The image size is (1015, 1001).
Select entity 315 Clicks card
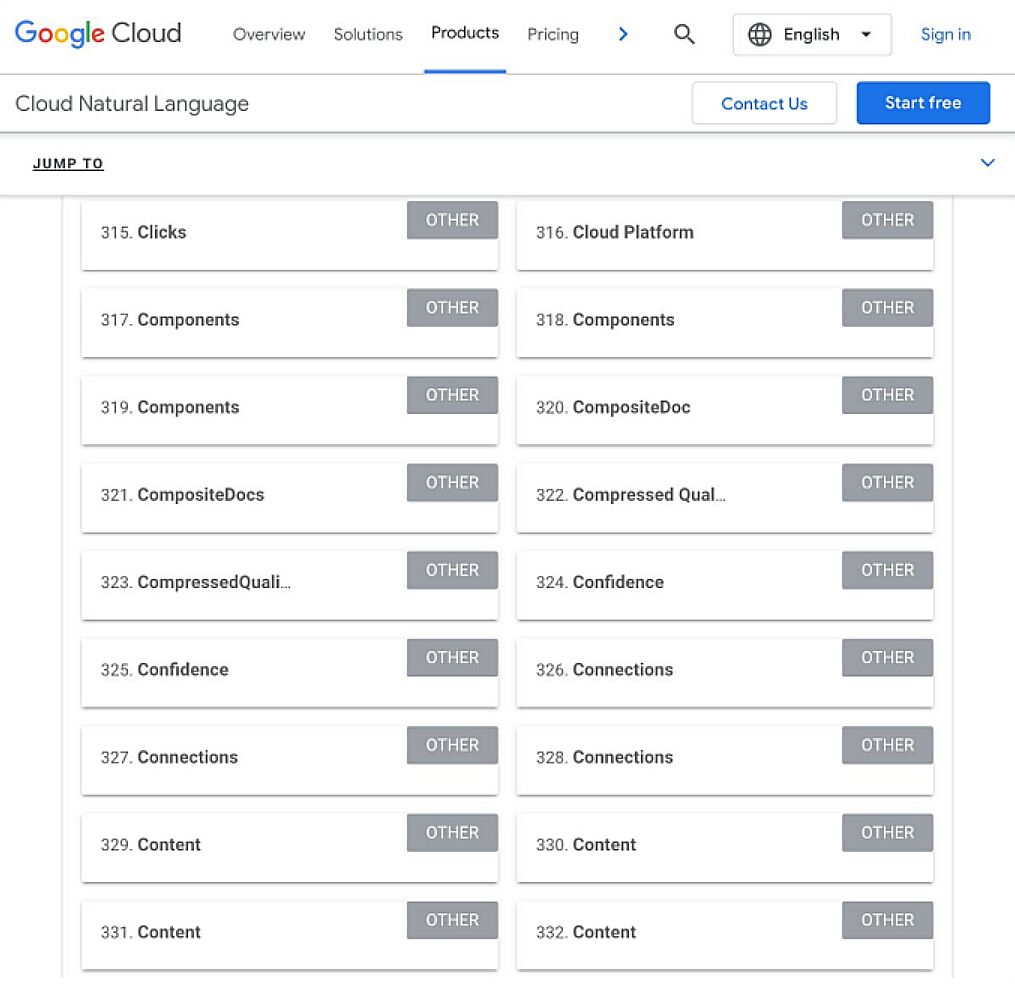pyautogui.click(x=290, y=232)
